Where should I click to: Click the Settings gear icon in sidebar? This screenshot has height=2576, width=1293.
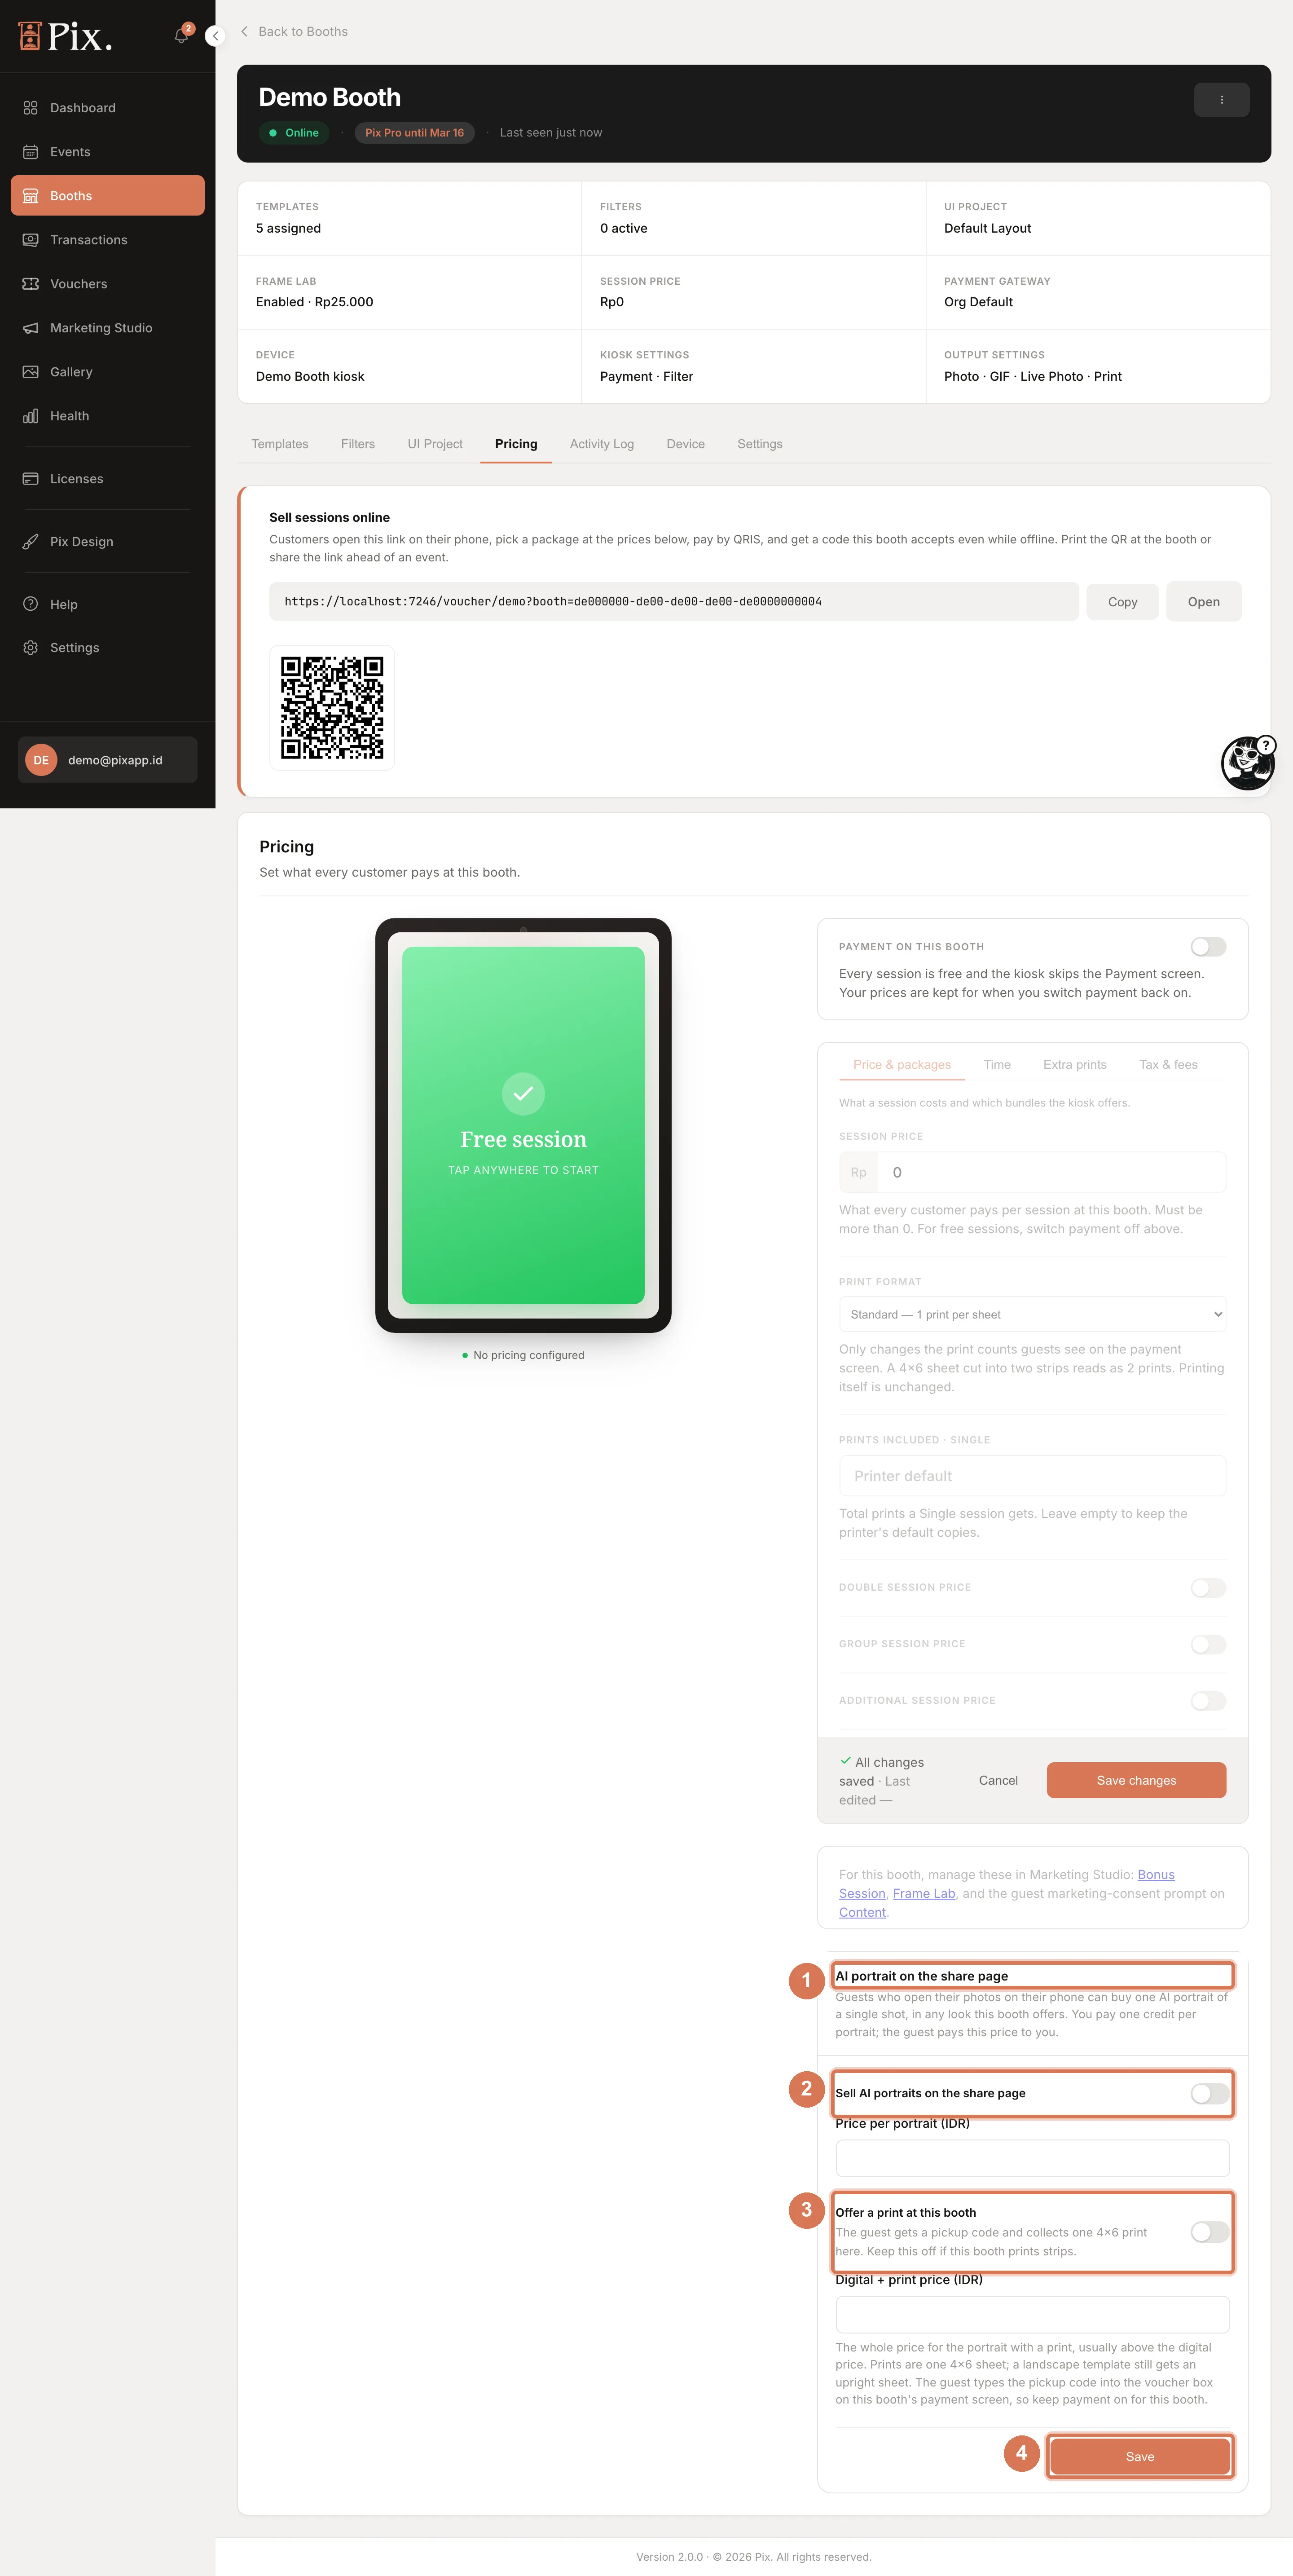click(31, 648)
